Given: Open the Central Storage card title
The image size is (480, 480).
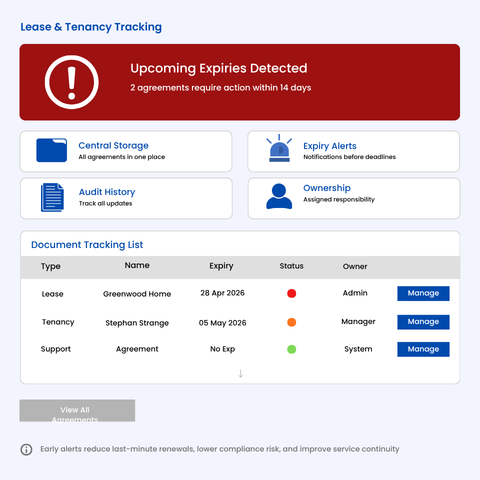Looking at the screenshot, I should pyautogui.click(x=113, y=146).
